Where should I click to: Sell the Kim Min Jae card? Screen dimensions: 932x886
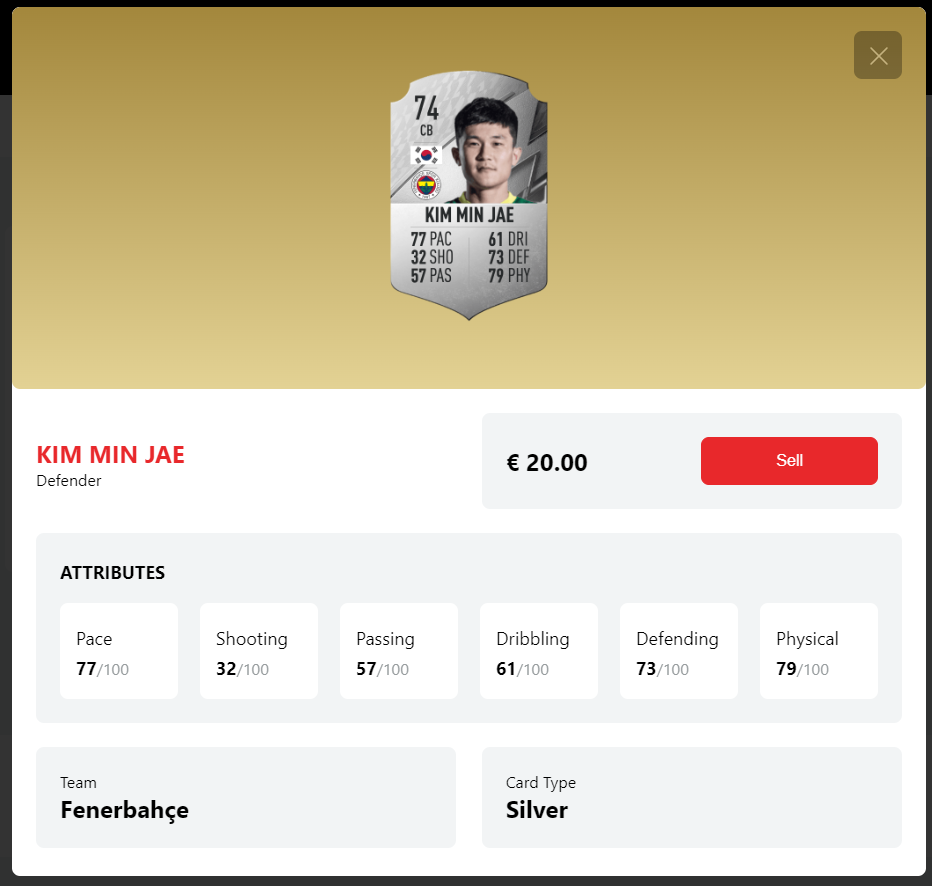point(789,461)
